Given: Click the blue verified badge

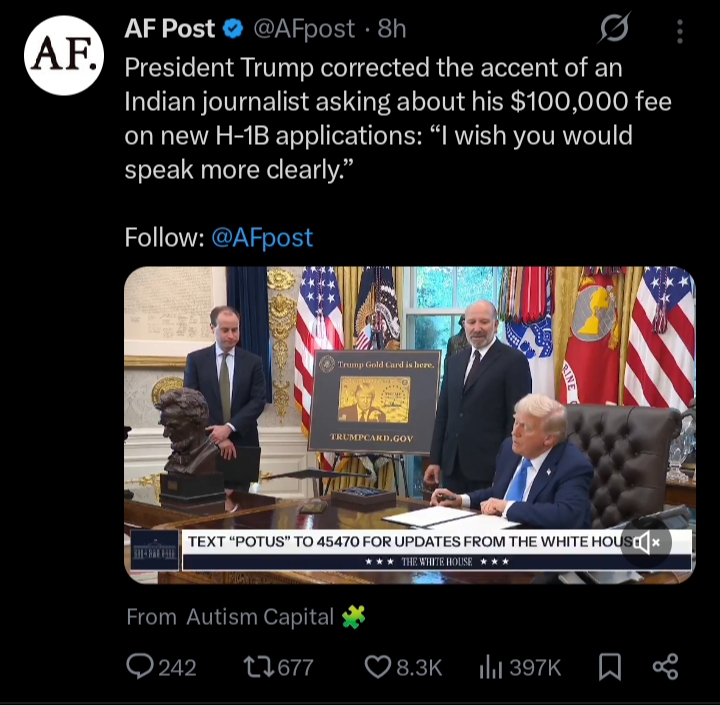Looking at the screenshot, I should 233,29.
